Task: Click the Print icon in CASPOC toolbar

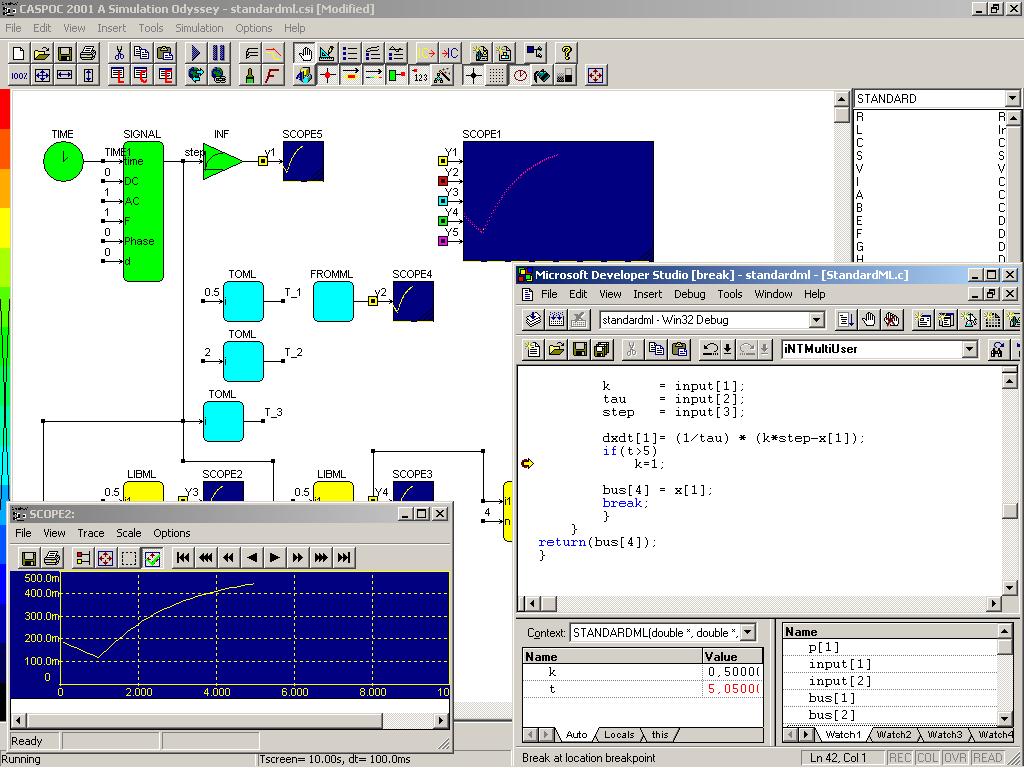Action: click(x=88, y=53)
